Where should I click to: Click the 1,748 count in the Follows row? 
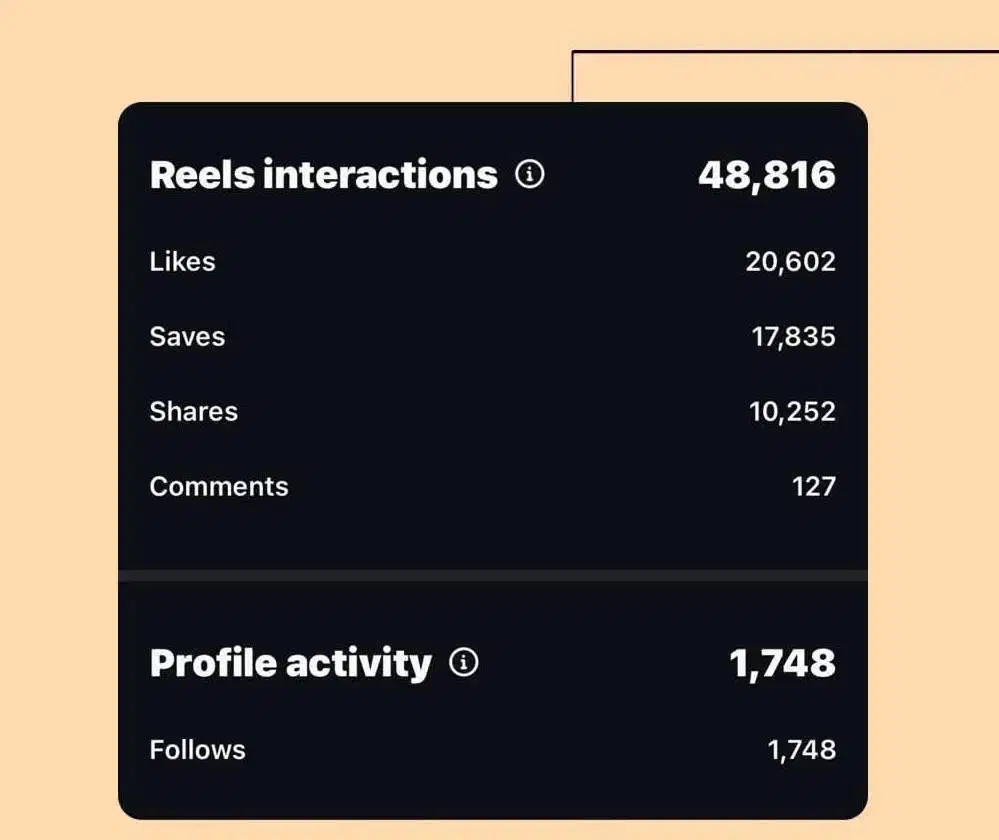click(801, 750)
